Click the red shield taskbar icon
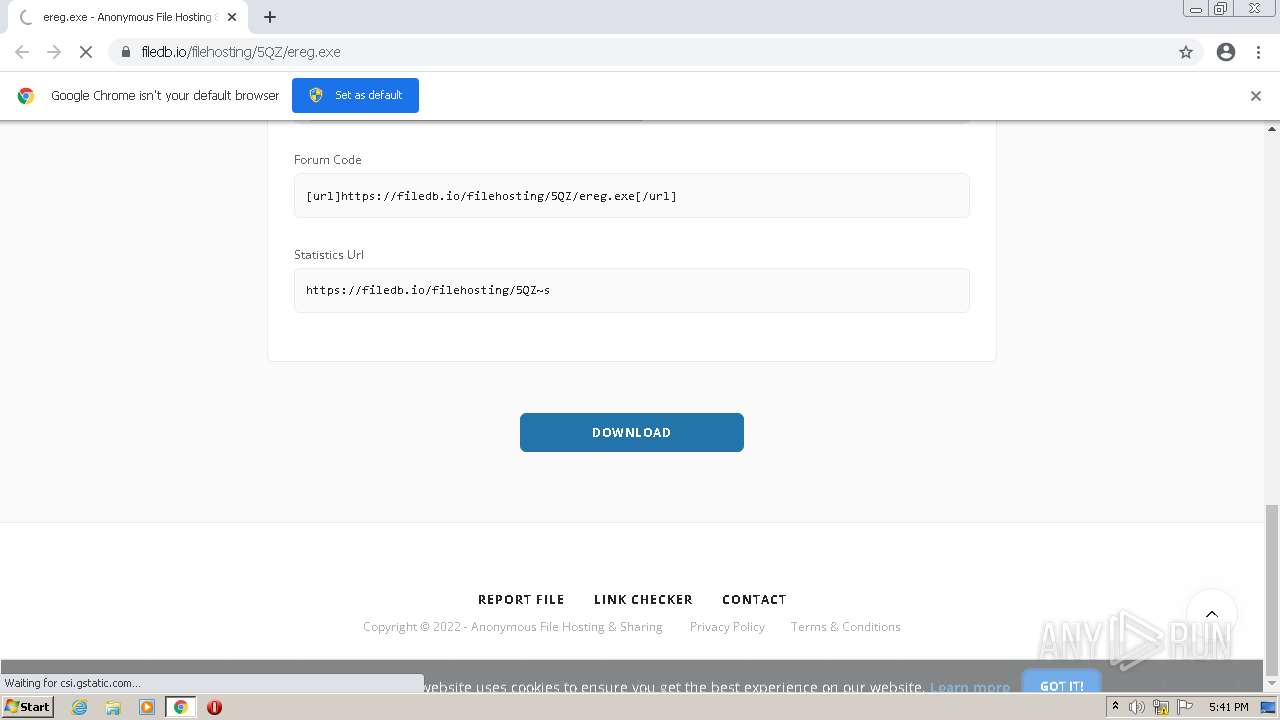The width and height of the screenshot is (1280, 720). coord(214,707)
